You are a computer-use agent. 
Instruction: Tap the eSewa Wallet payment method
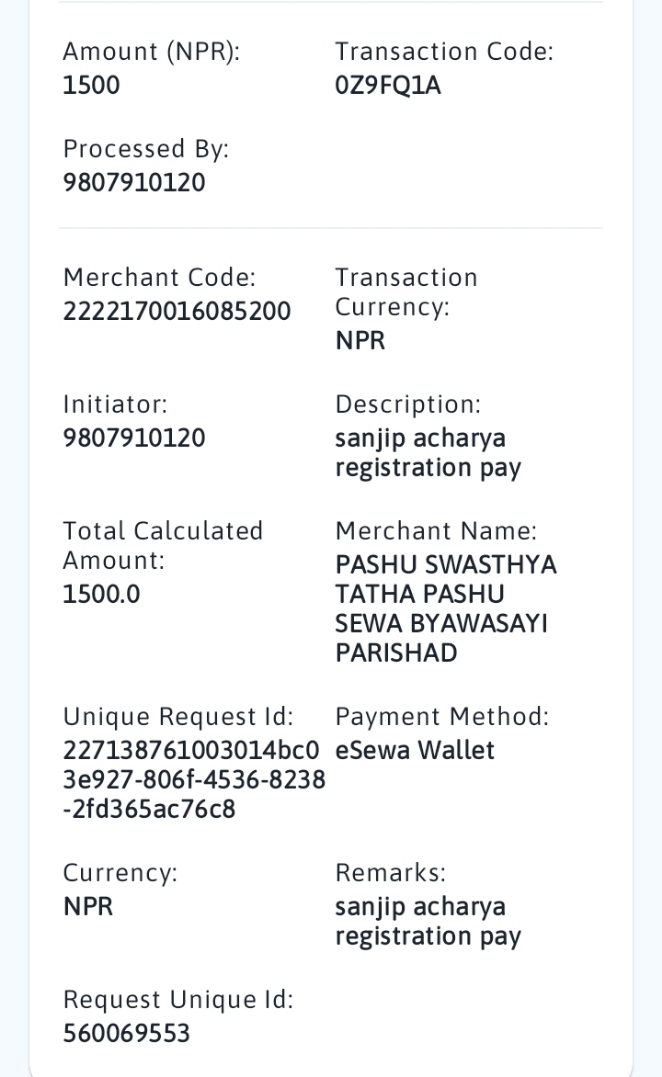[x=415, y=750]
